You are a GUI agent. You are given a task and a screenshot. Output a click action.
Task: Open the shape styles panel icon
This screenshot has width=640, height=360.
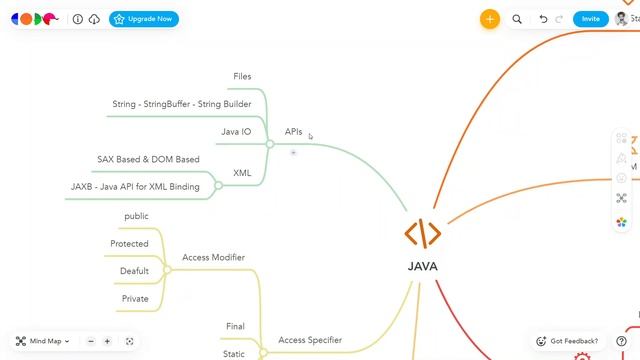click(x=621, y=138)
